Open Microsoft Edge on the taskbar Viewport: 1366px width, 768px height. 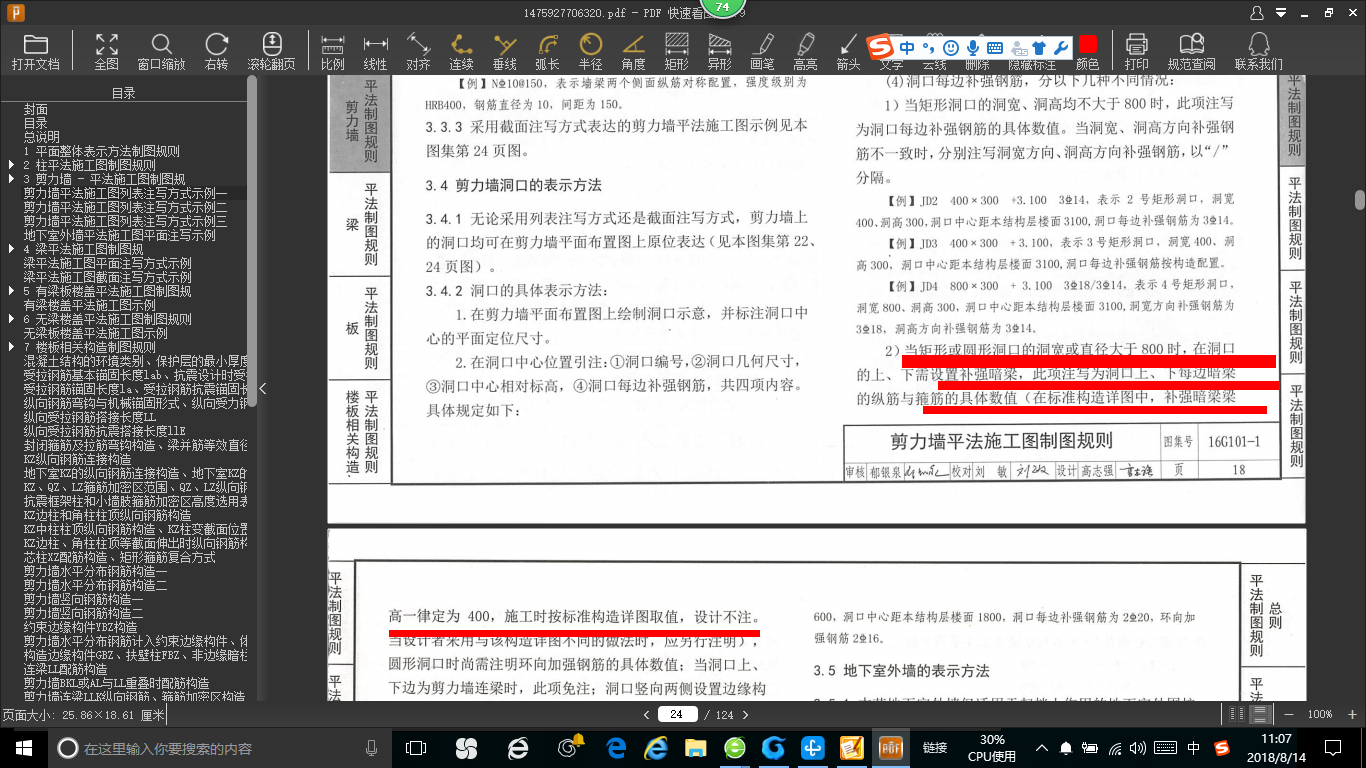click(x=616, y=747)
